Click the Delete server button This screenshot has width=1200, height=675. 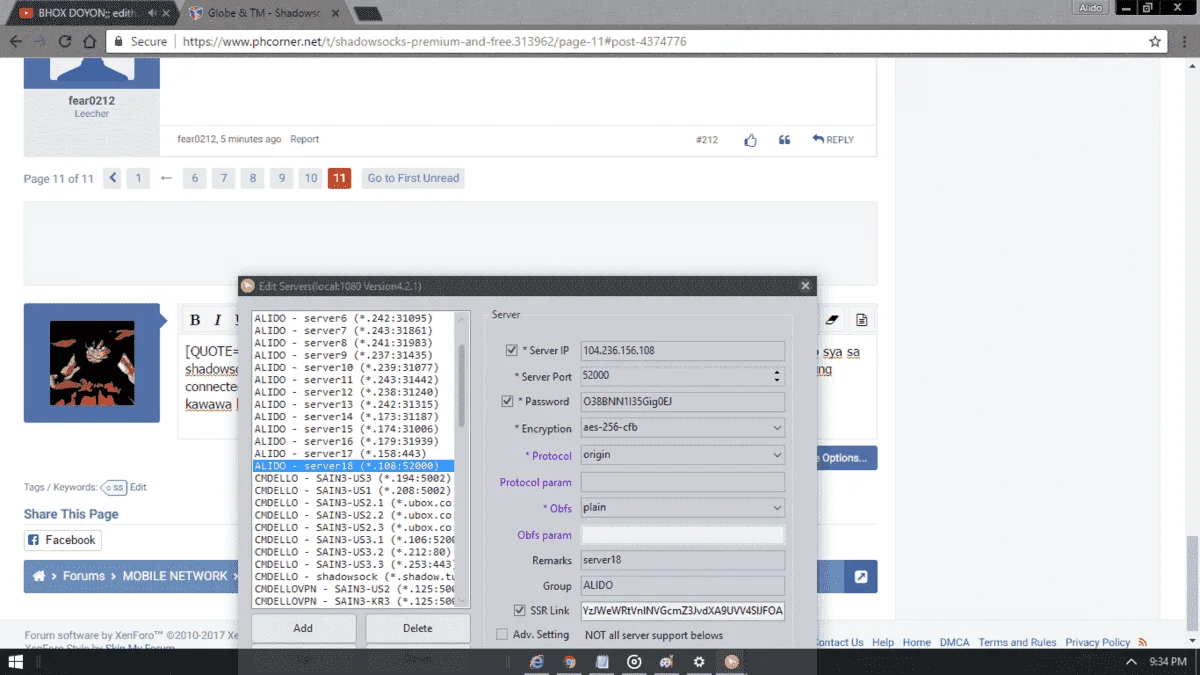click(418, 628)
